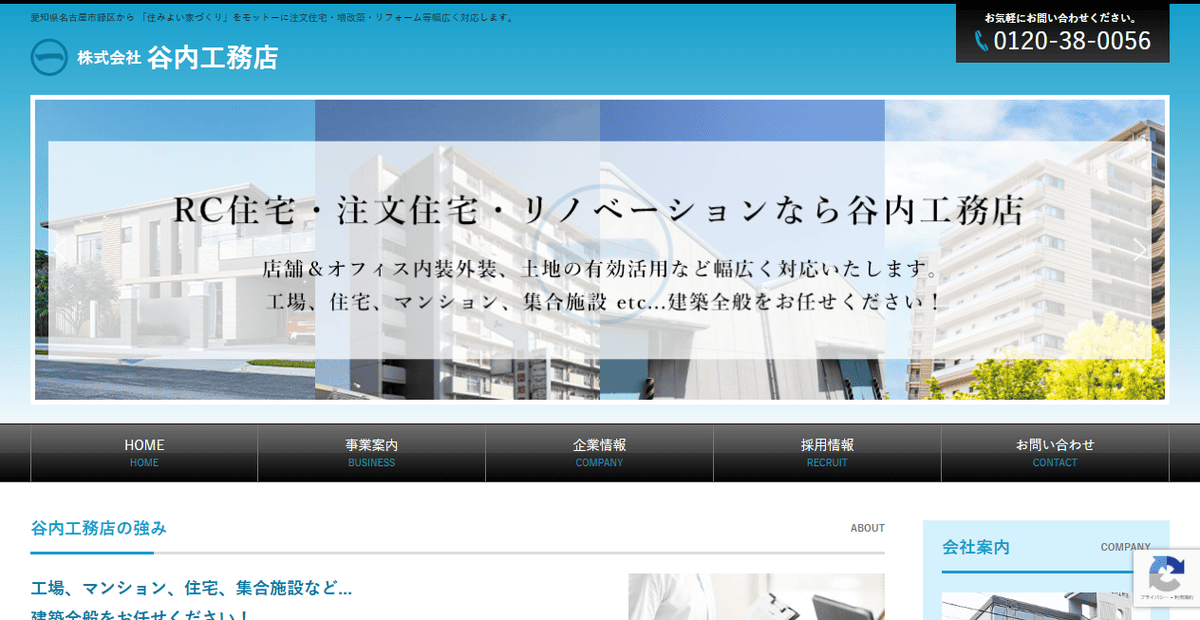
Task: Click the main hero banner slide
Action: (x=600, y=249)
